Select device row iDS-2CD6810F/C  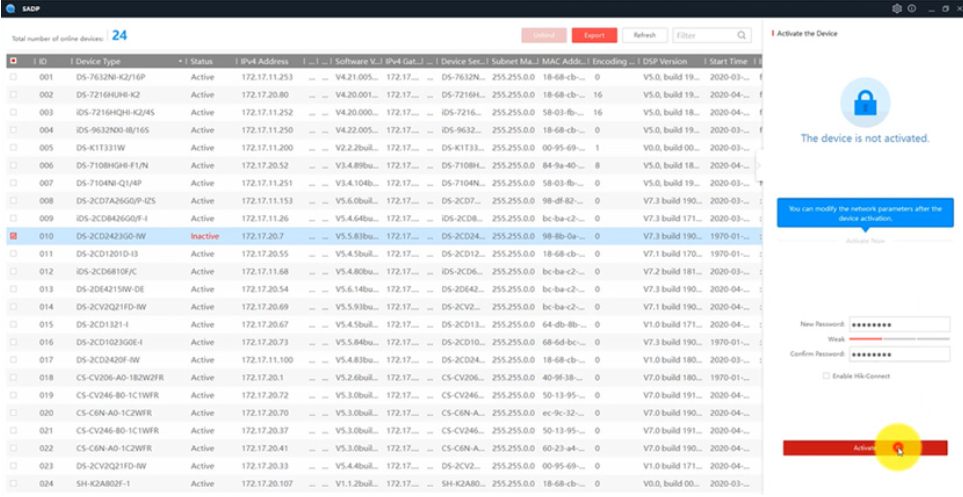point(384,272)
